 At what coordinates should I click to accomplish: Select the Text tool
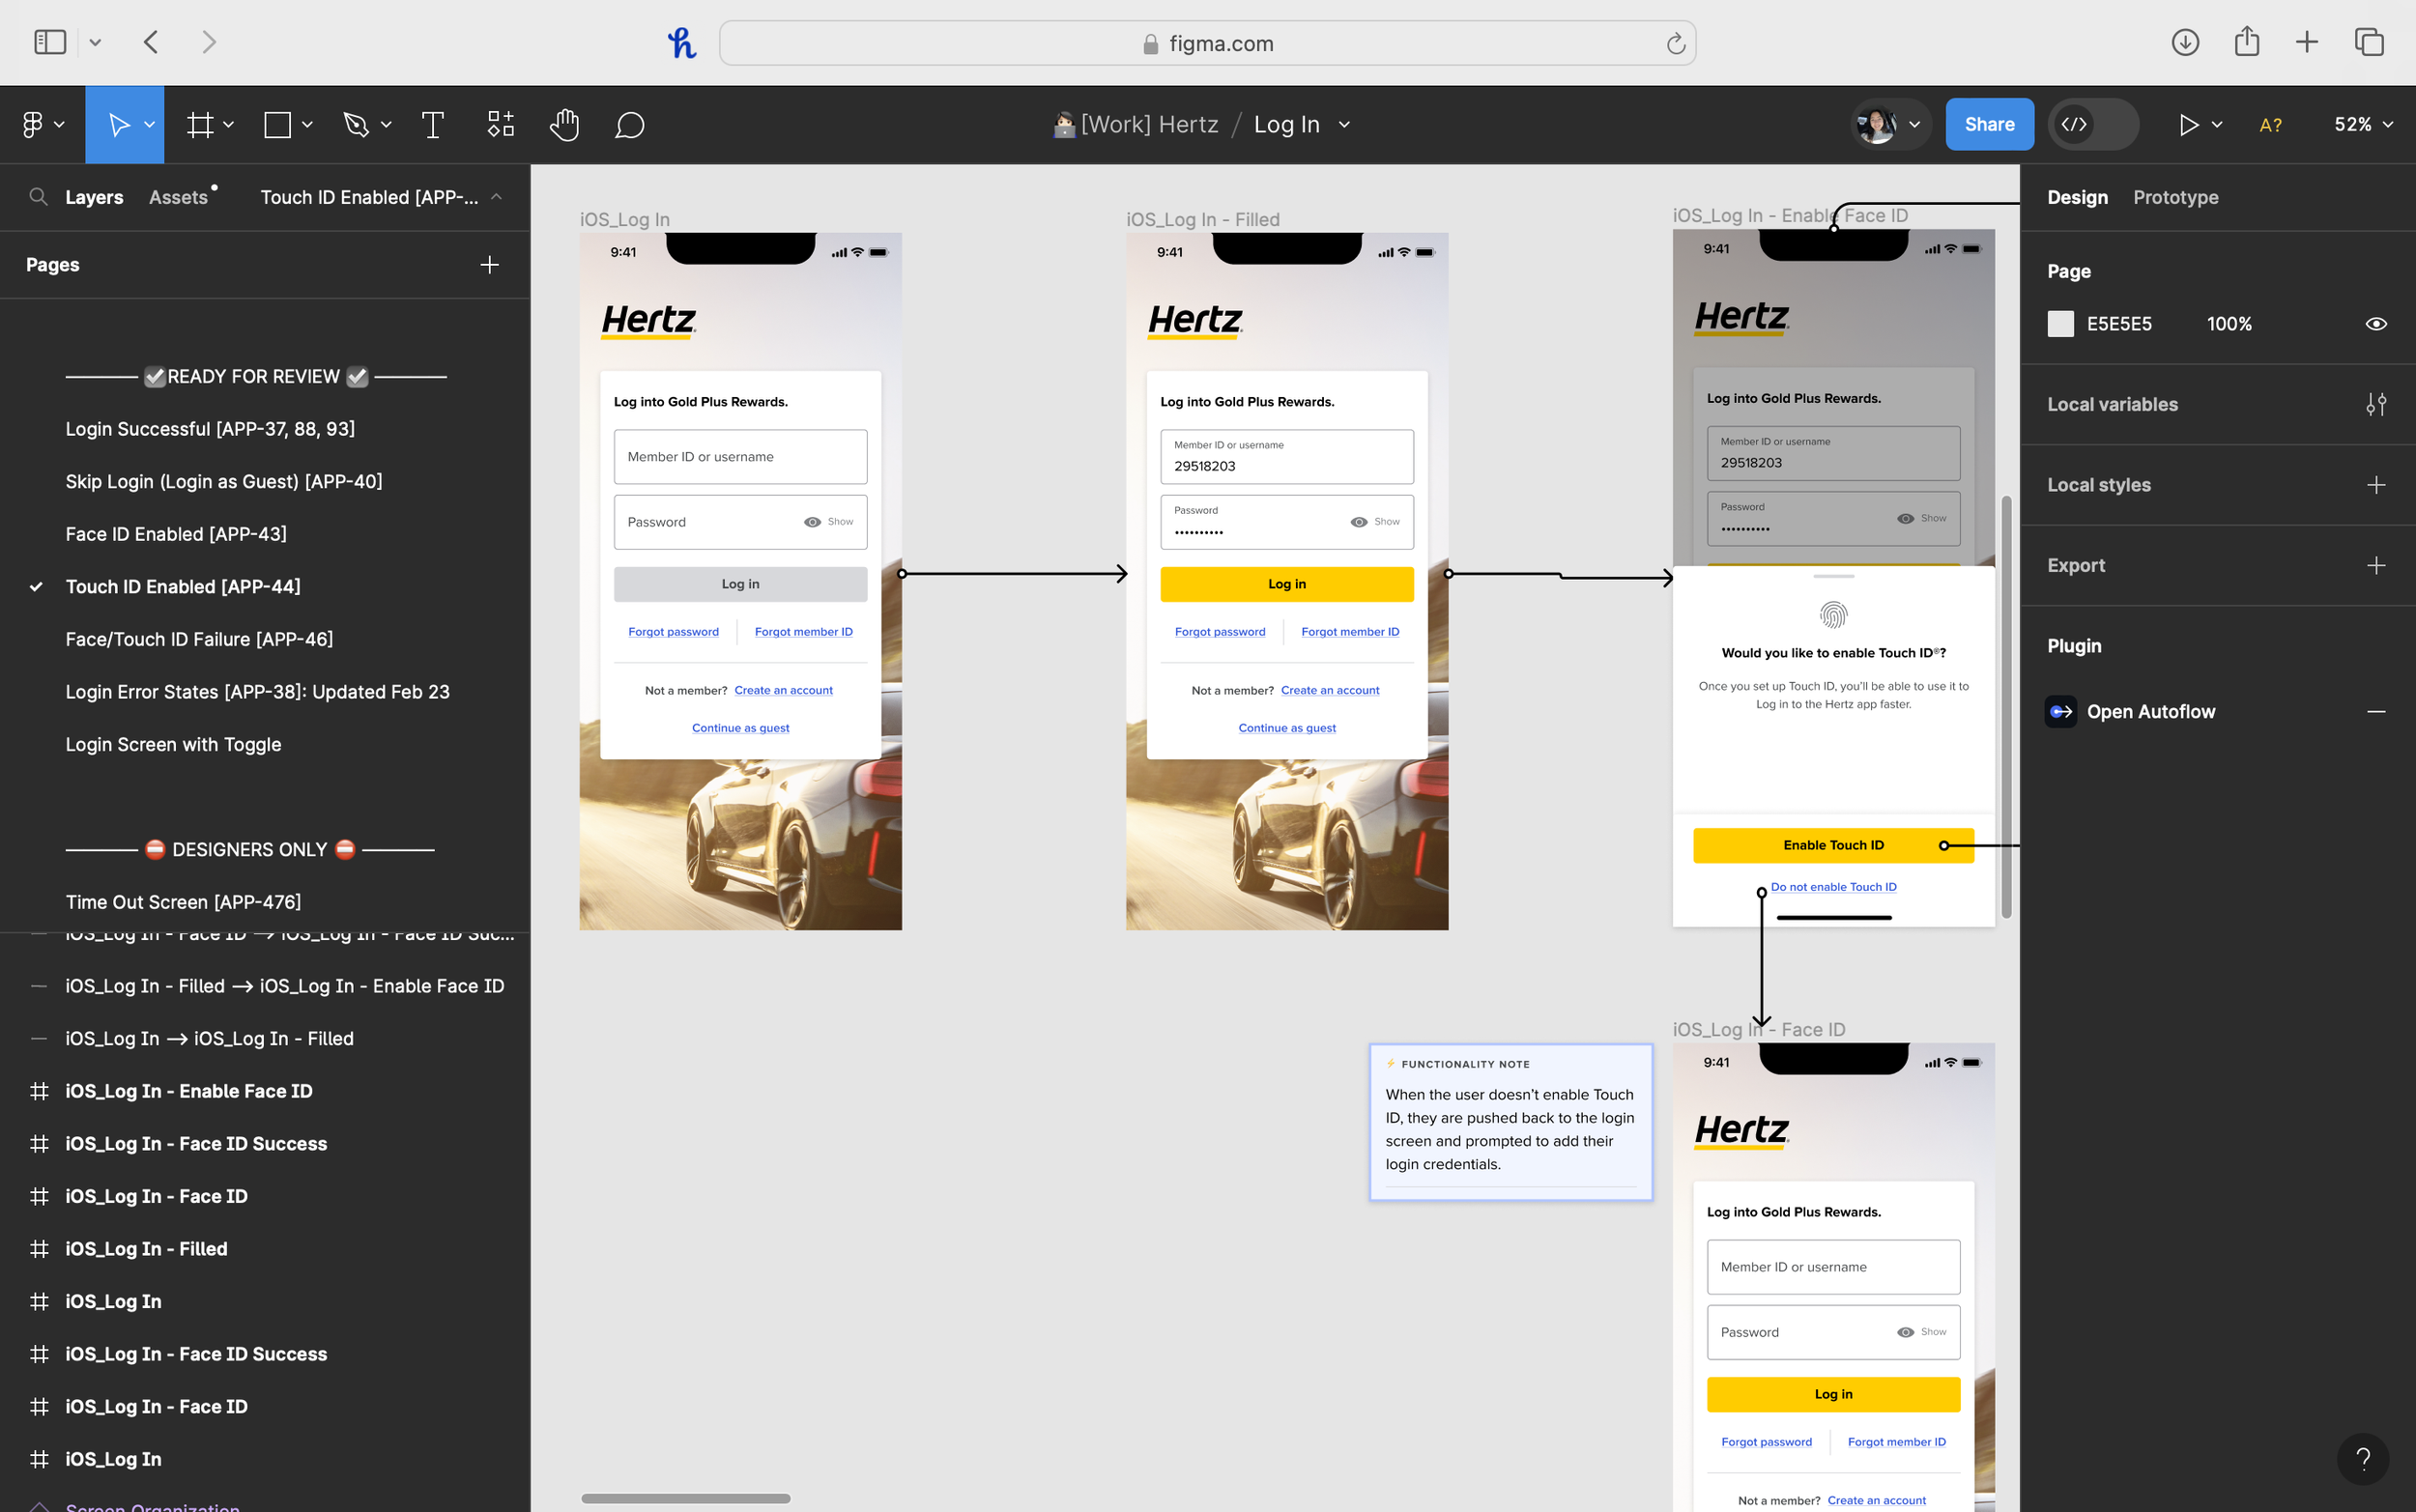432,125
